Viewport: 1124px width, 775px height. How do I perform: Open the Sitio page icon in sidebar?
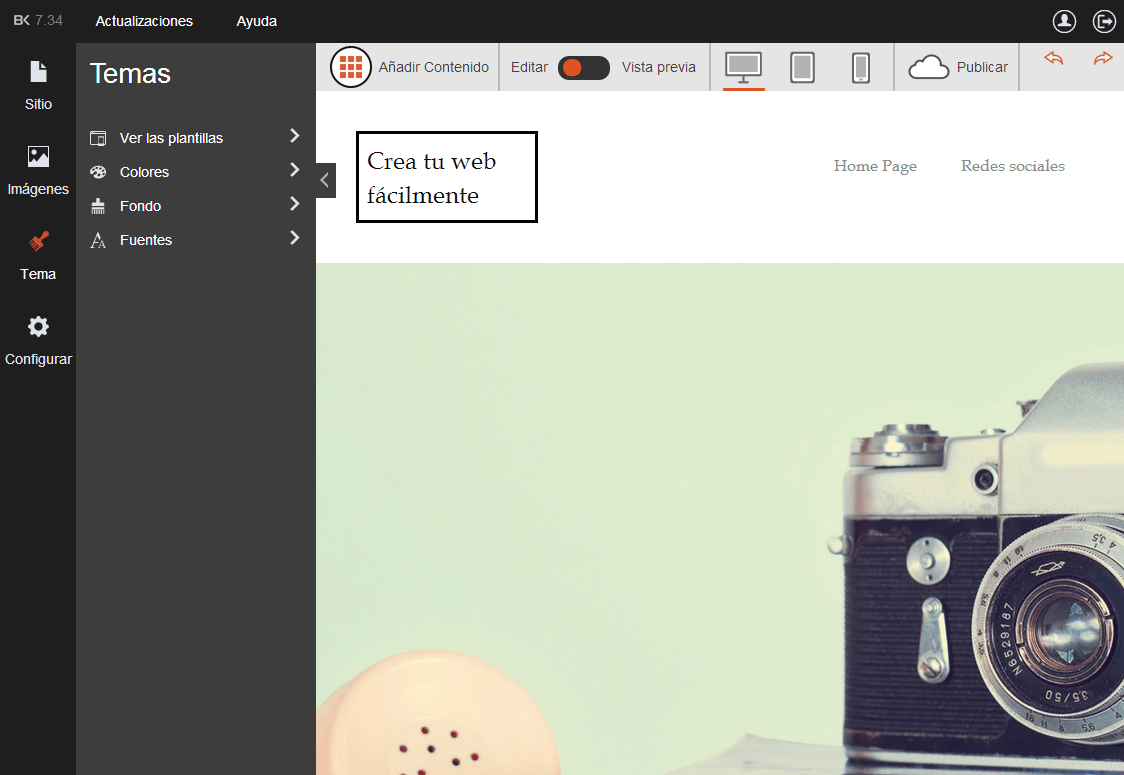point(38,72)
